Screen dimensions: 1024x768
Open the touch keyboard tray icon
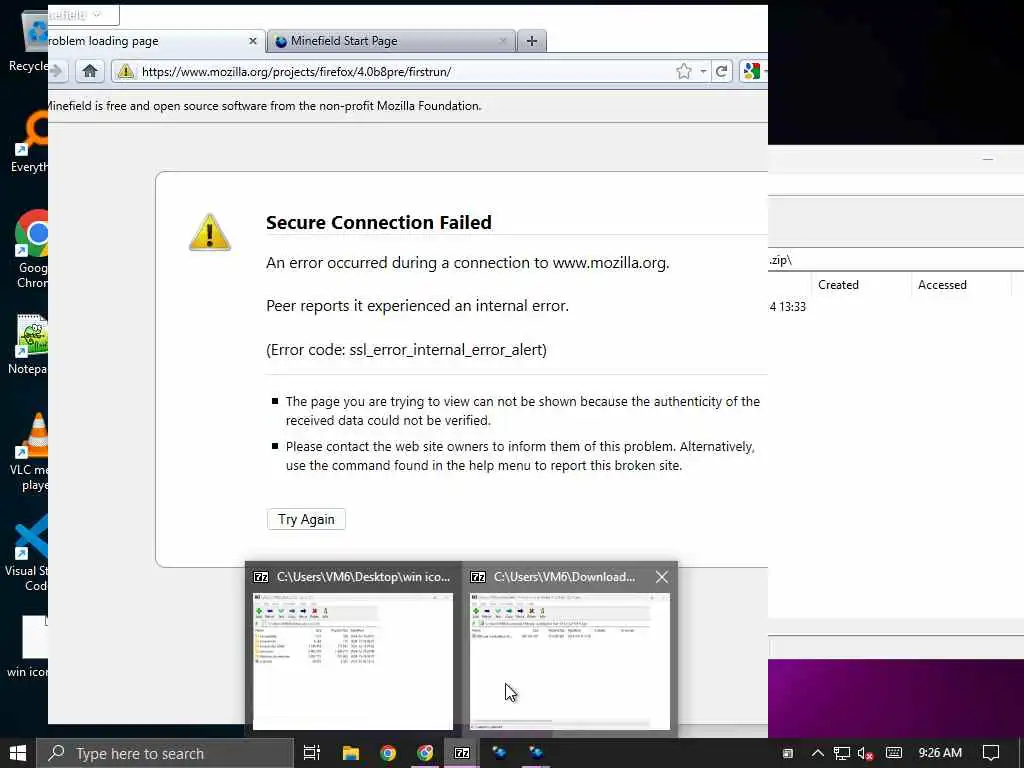point(893,753)
